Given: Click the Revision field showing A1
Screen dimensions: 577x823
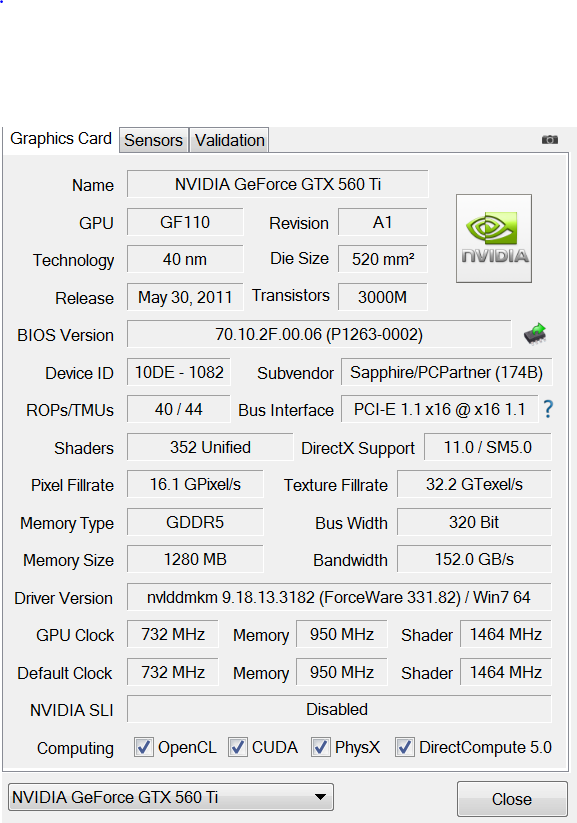Looking at the screenshot, I should pos(383,222).
